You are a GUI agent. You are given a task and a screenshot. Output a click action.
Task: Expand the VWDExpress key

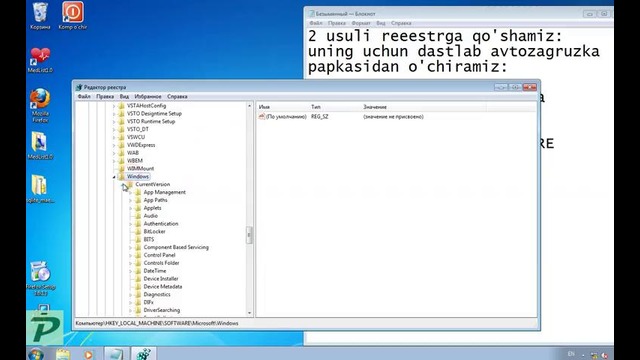tap(114, 145)
